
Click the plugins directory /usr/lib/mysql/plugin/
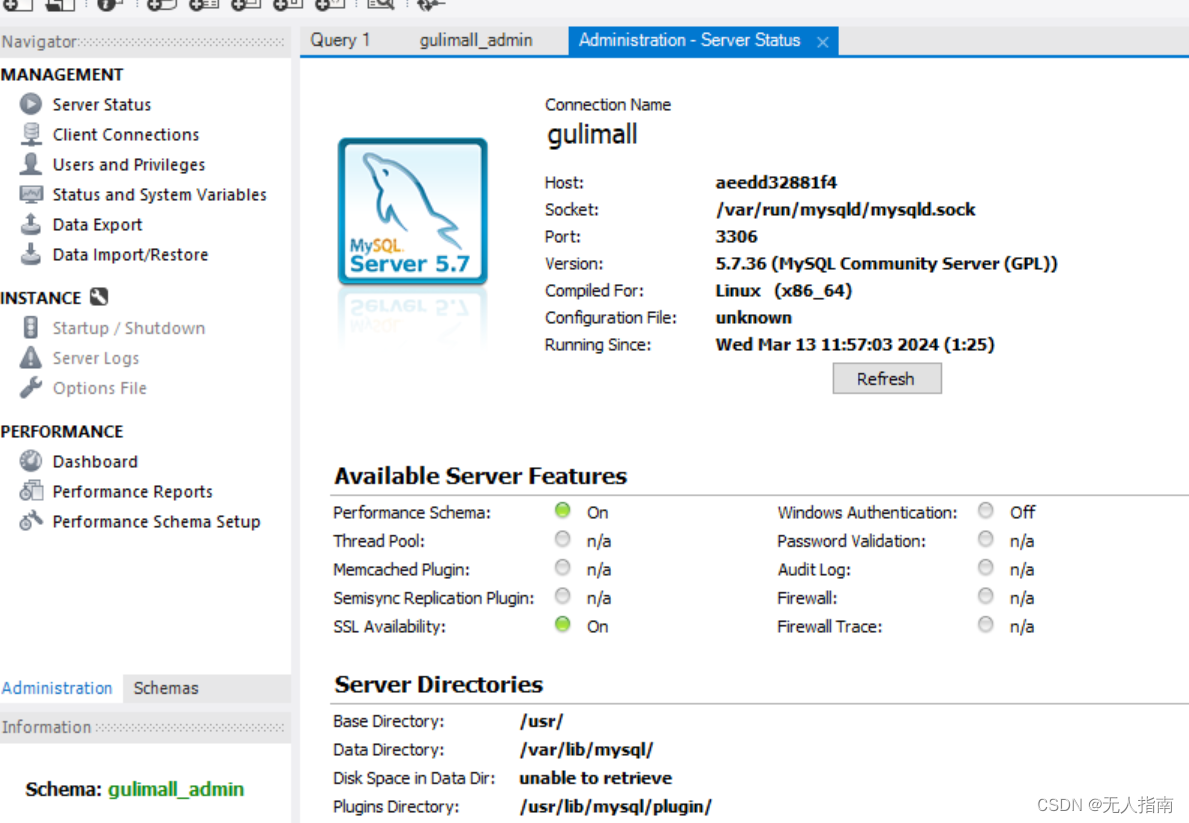pos(615,806)
